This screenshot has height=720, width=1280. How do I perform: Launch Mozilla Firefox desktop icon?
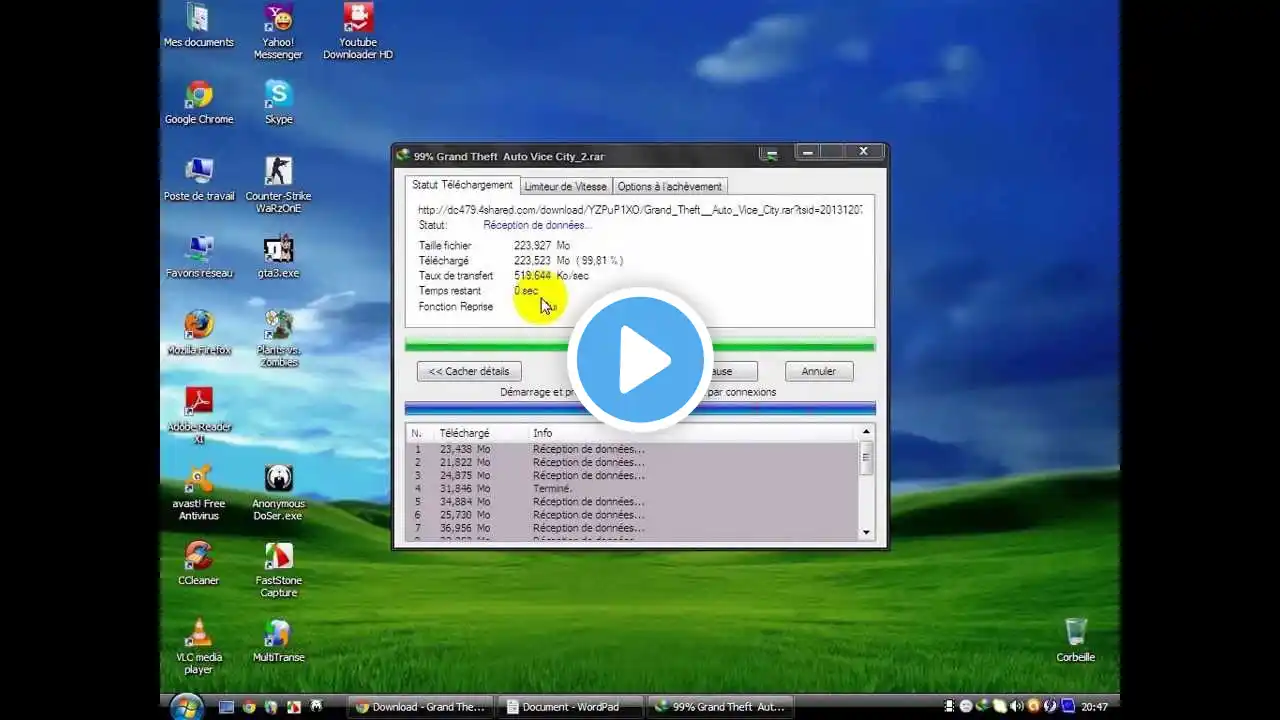click(198, 333)
